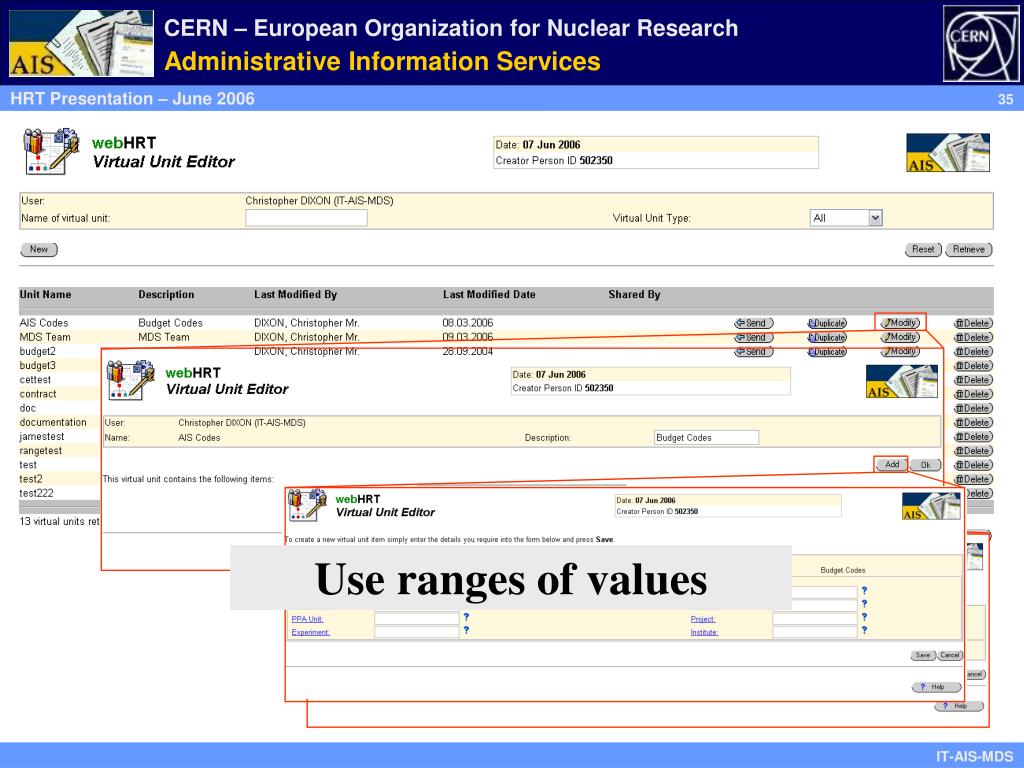Delete the MDS Team virtual unit
This screenshot has width=1024, height=768.
pyautogui.click(x=973, y=338)
